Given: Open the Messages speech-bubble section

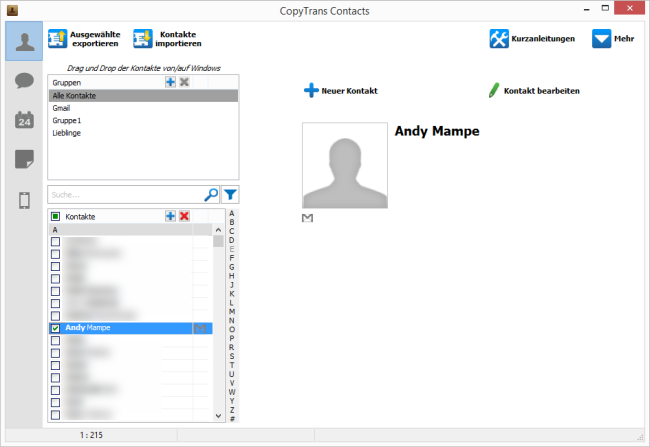Looking at the screenshot, I should 24,80.
